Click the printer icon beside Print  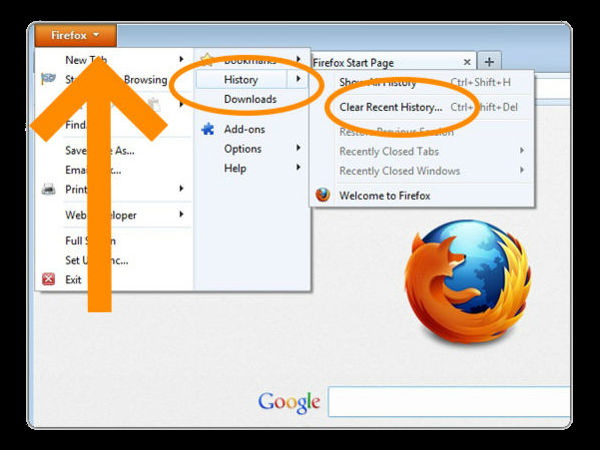point(49,189)
